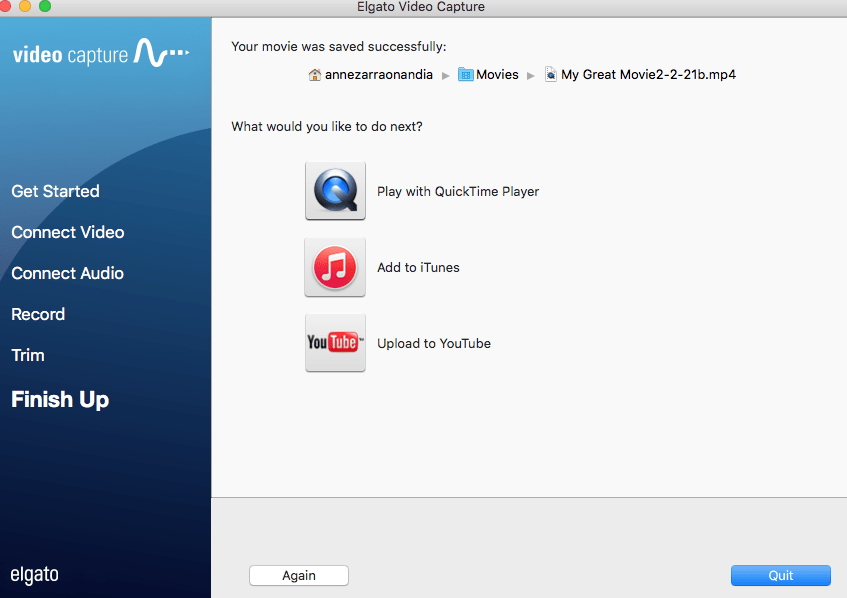The image size is (847, 598).
Task: Click the iTunes music note icon
Action: pos(335,267)
